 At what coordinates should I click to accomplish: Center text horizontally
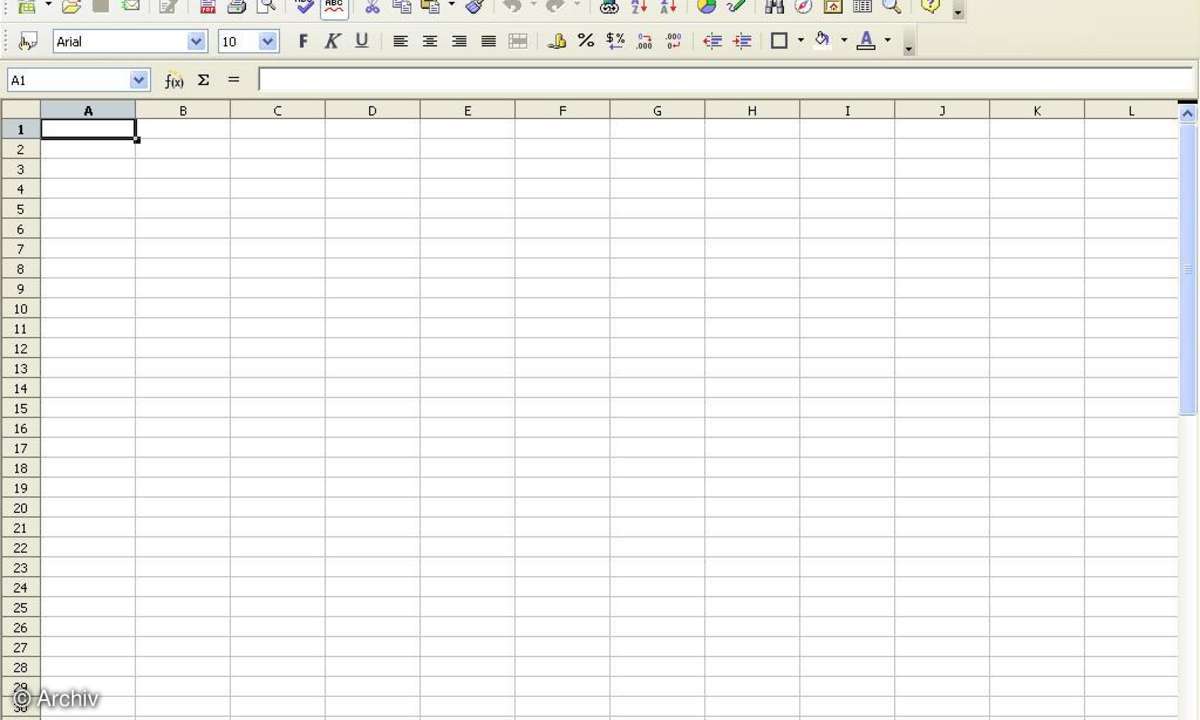point(430,41)
